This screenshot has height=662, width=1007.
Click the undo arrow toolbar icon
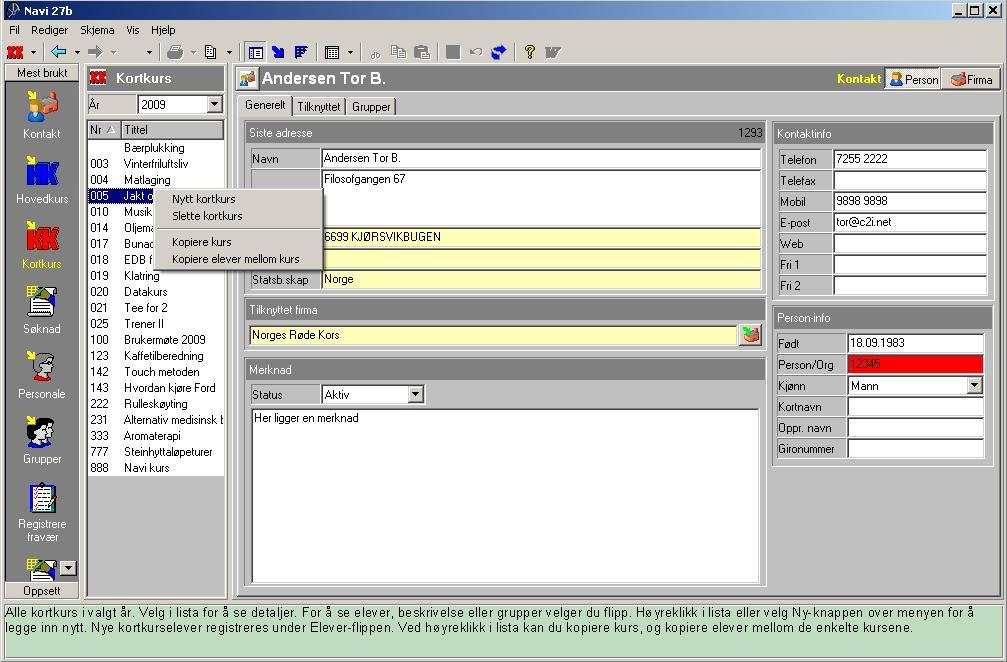[x=475, y=52]
